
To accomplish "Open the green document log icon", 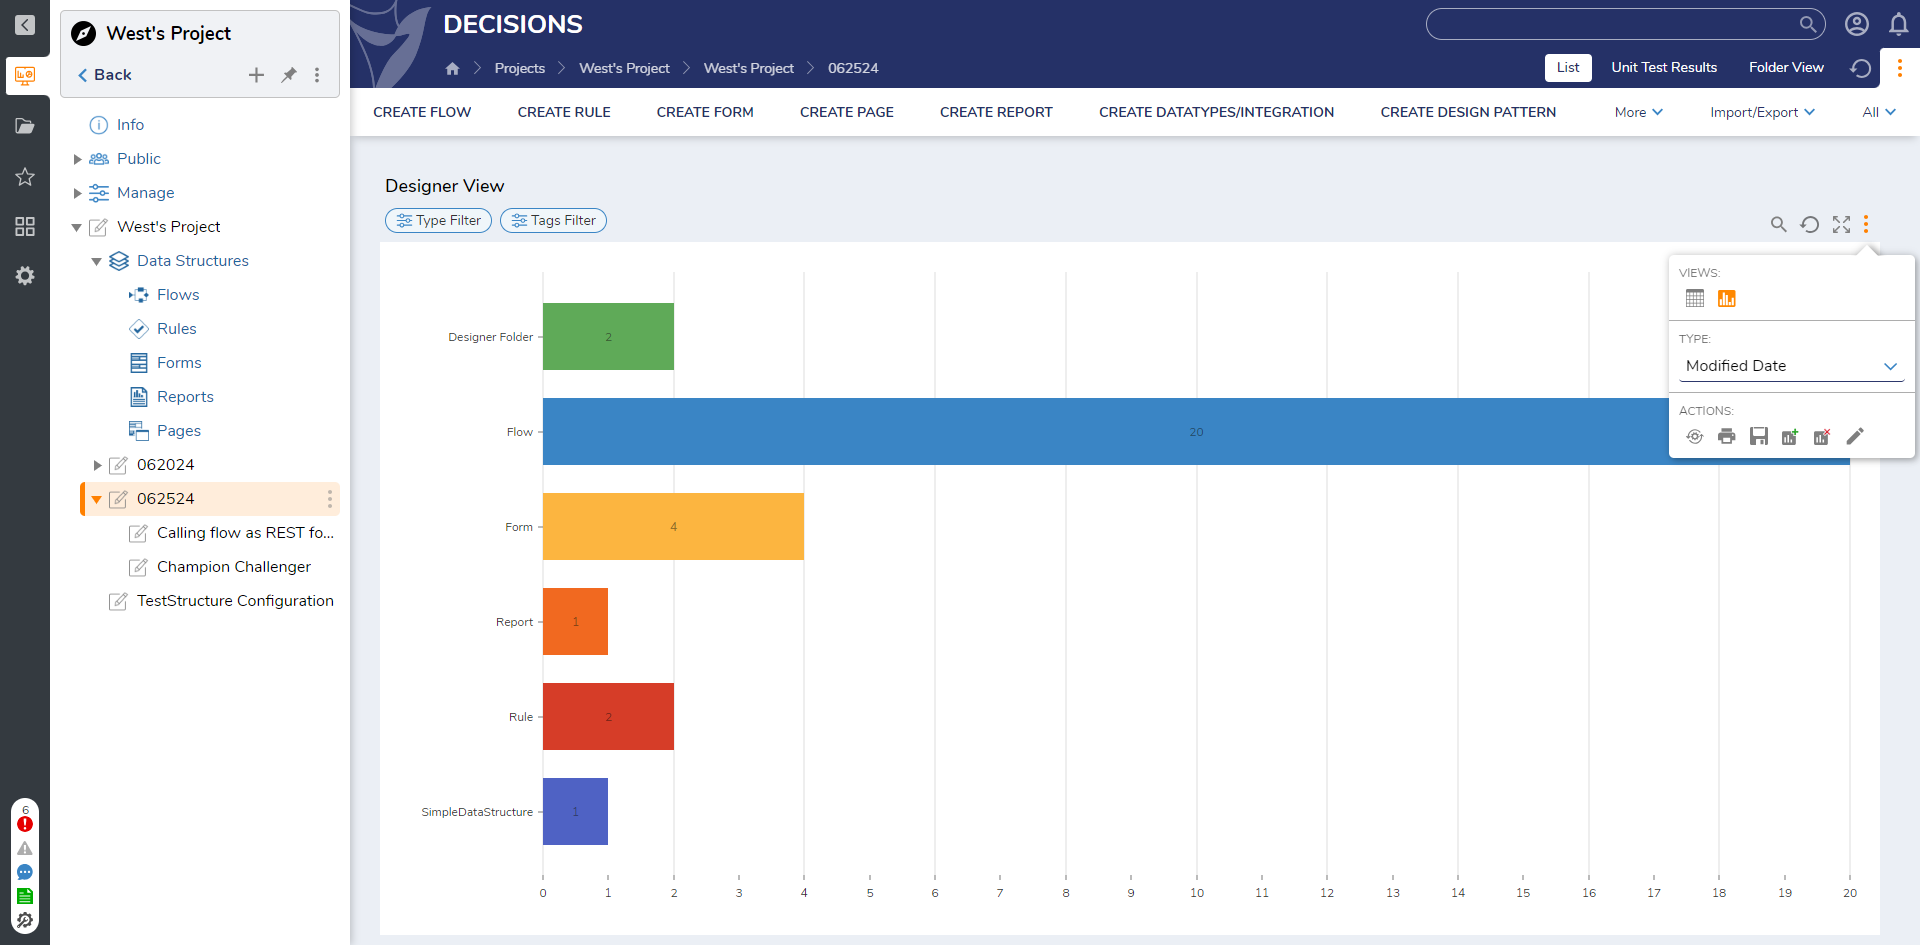I will point(25,896).
